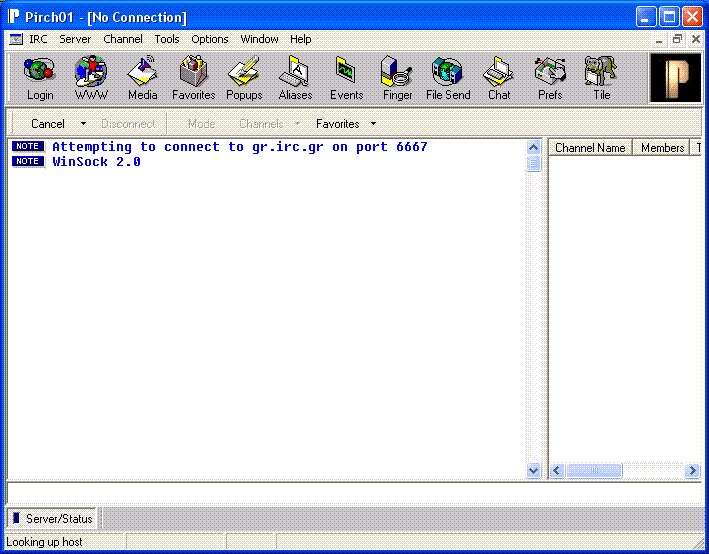Image resolution: width=709 pixels, height=554 pixels.
Task: Open the Media player icon
Action: 142,78
